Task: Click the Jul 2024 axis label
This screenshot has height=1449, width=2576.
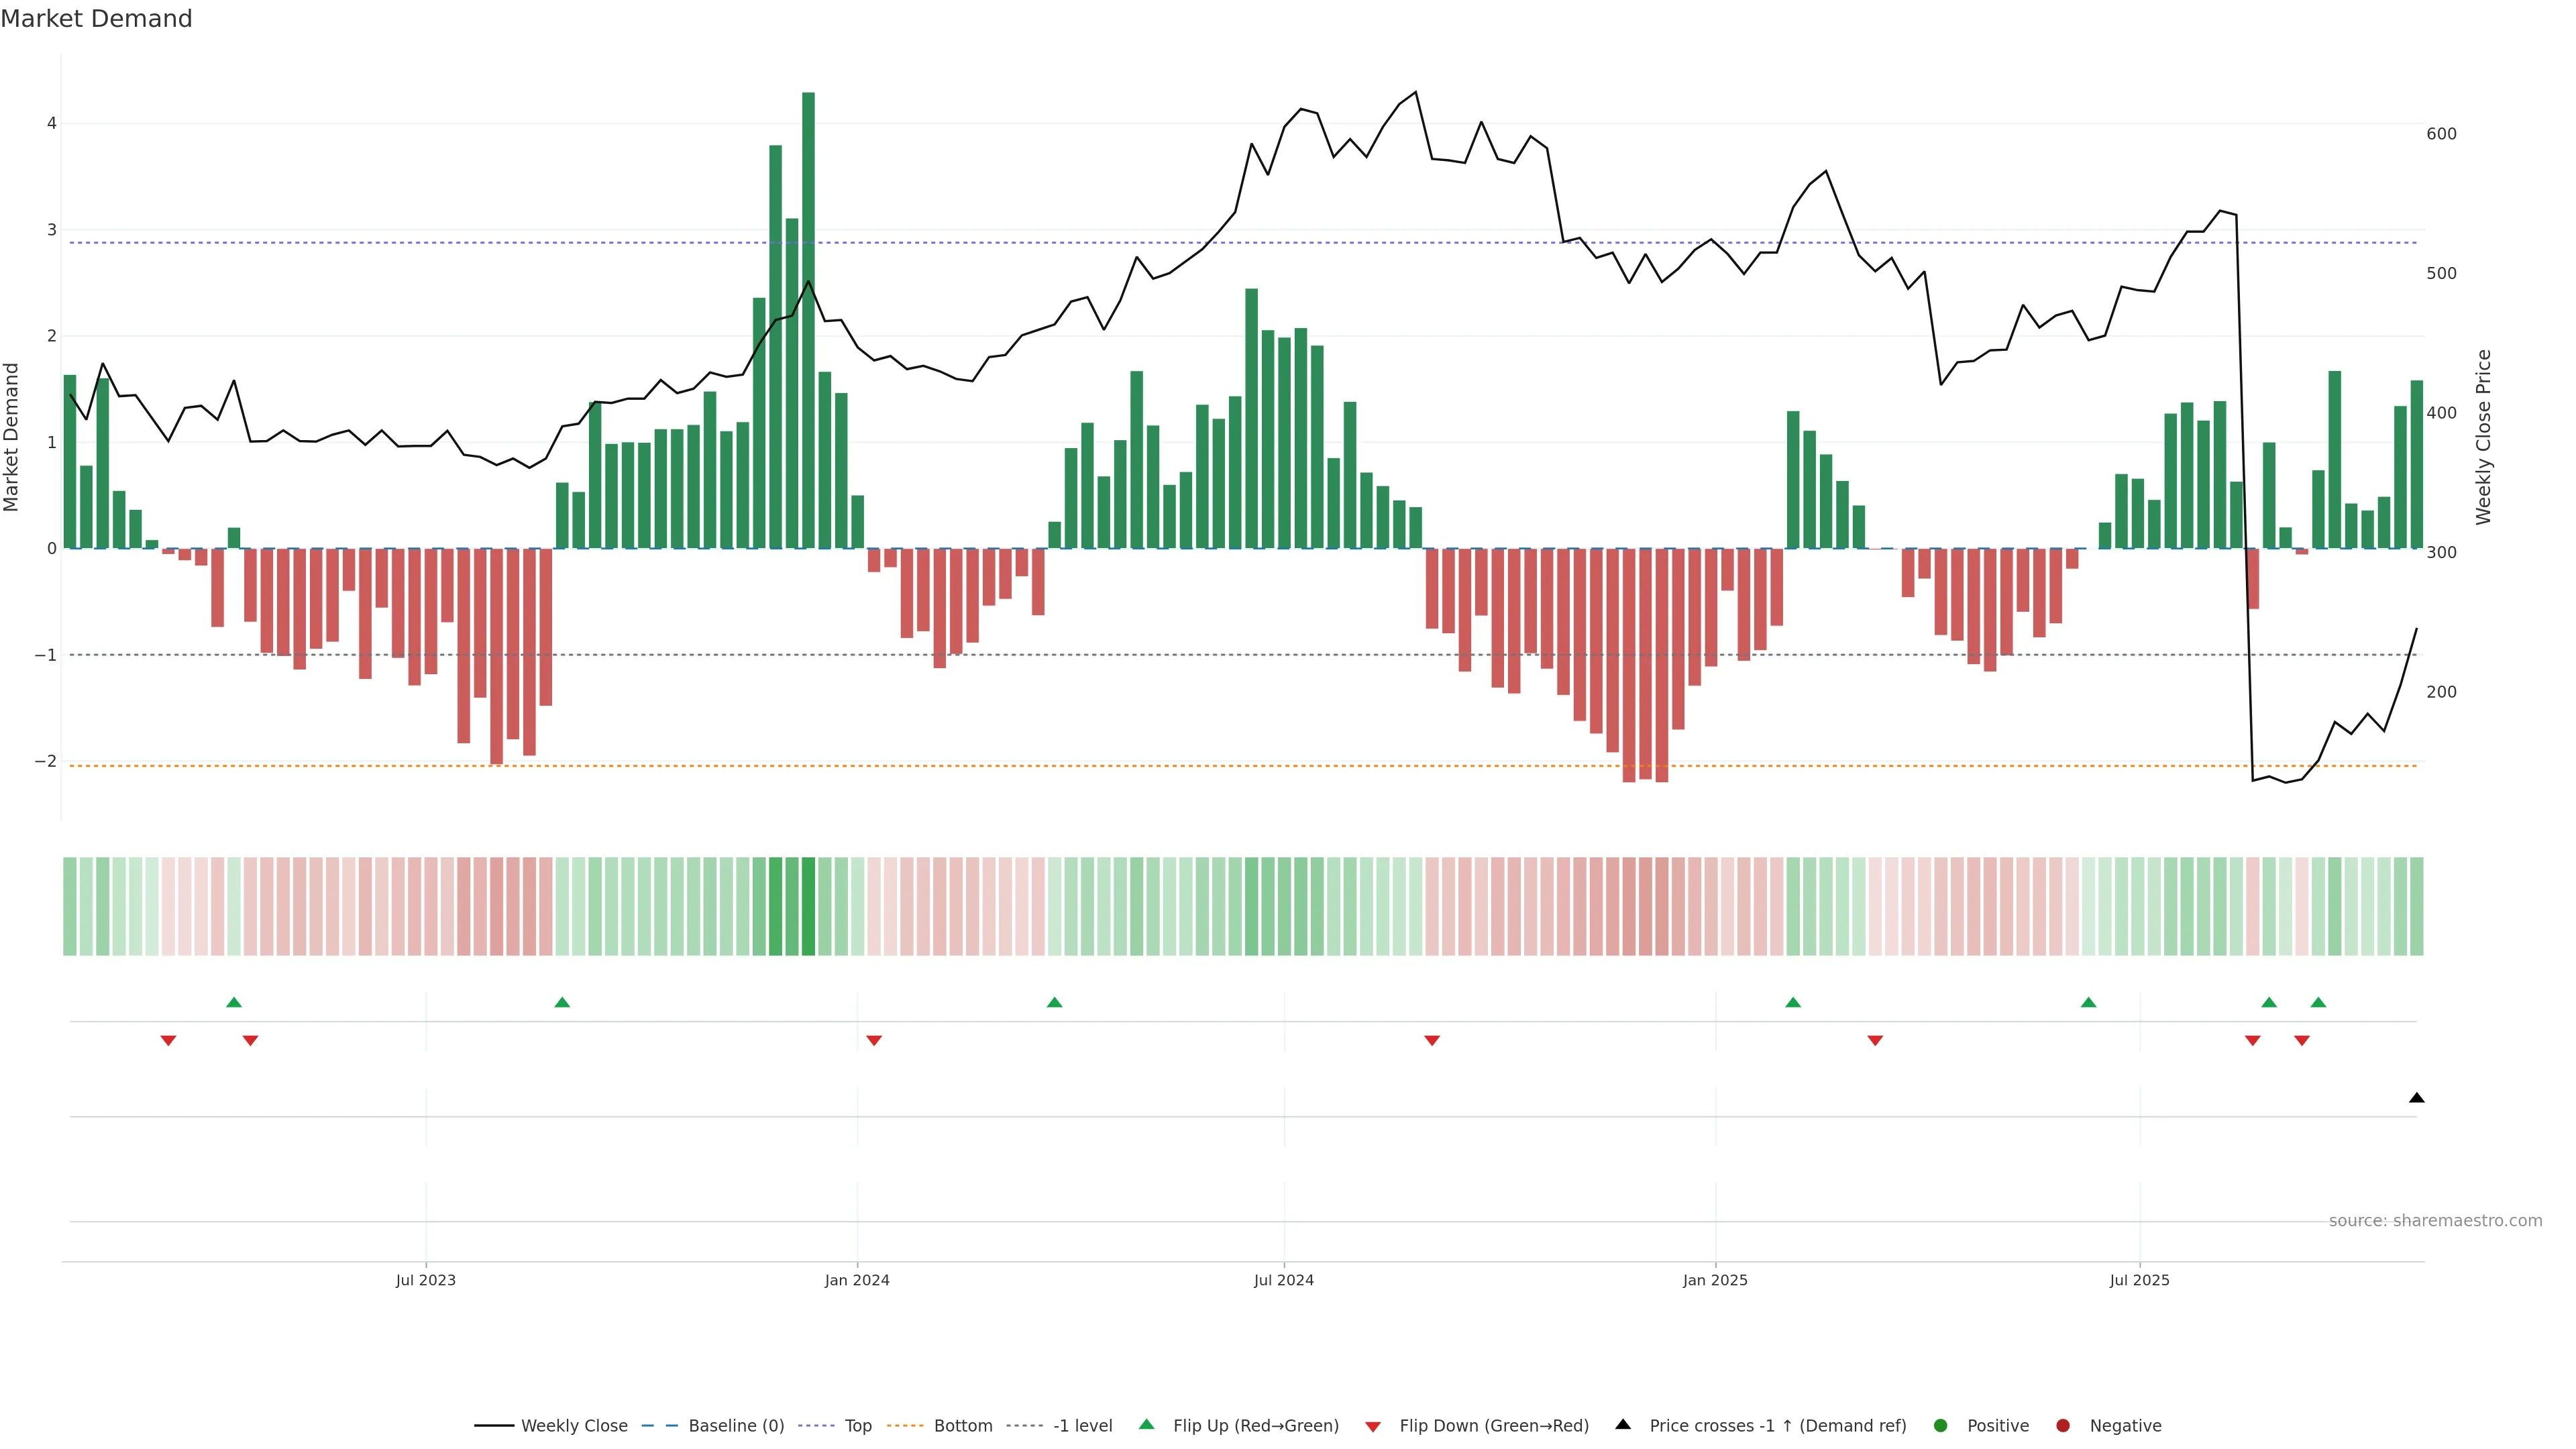Action: pos(1284,1280)
